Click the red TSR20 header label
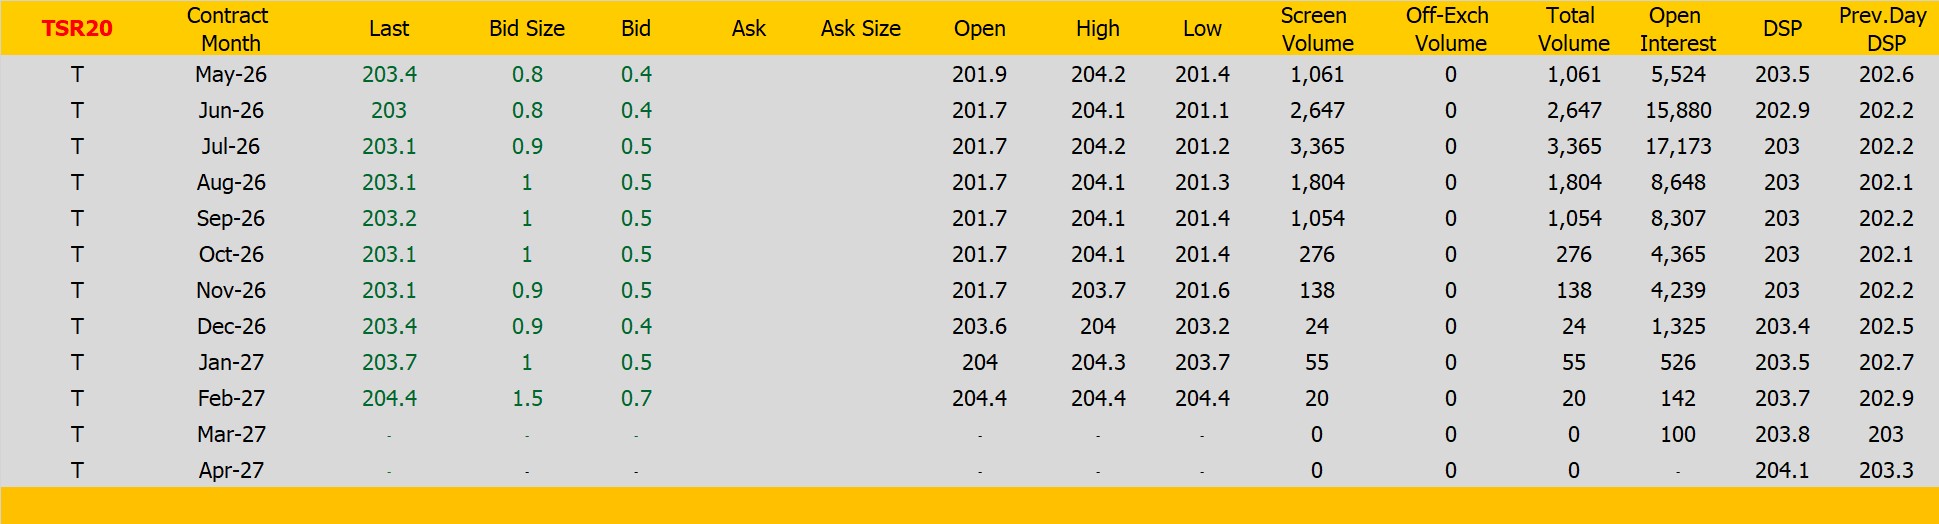This screenshot has height=524, width=1939. pos(77,29)
